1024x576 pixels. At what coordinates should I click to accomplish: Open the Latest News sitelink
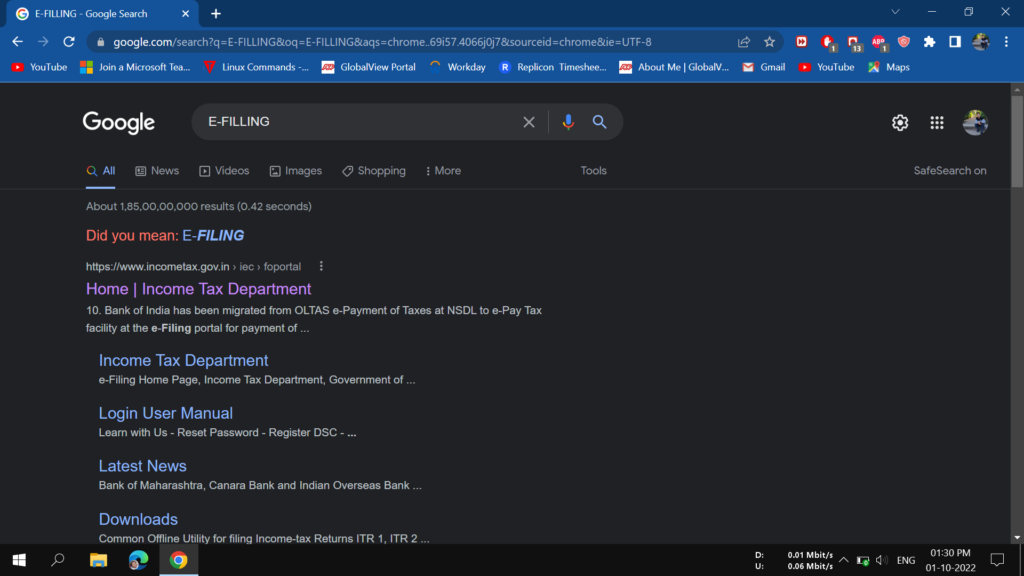[x=142, y=466]
